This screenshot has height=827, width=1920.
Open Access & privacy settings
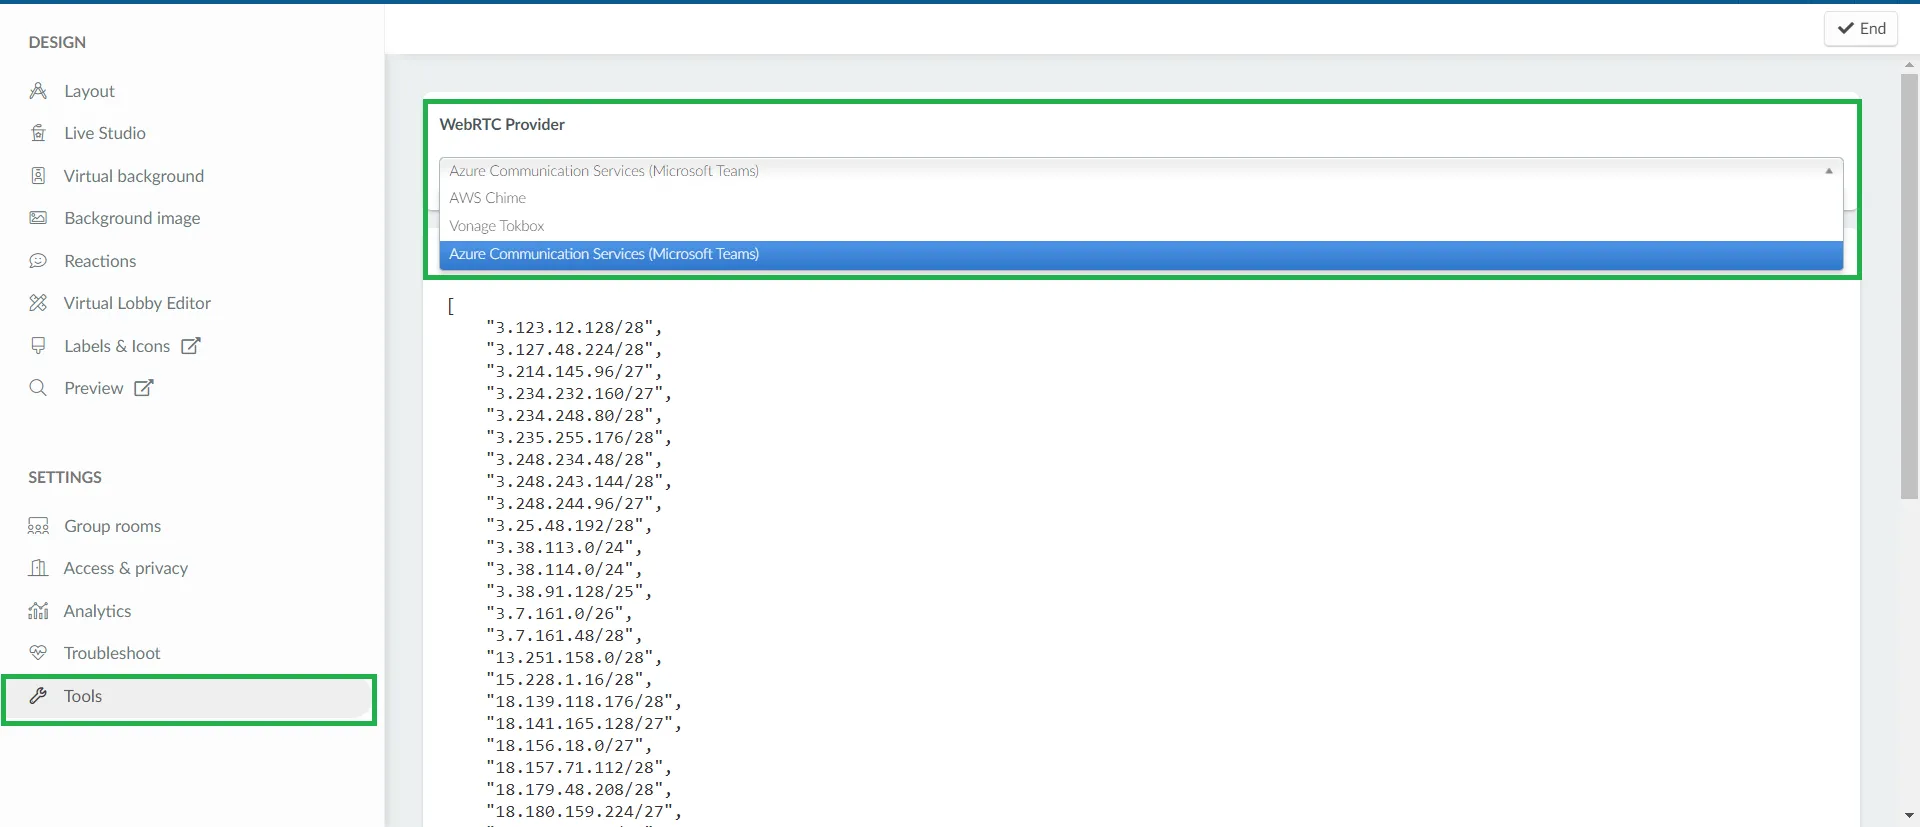tap(126, 568)
